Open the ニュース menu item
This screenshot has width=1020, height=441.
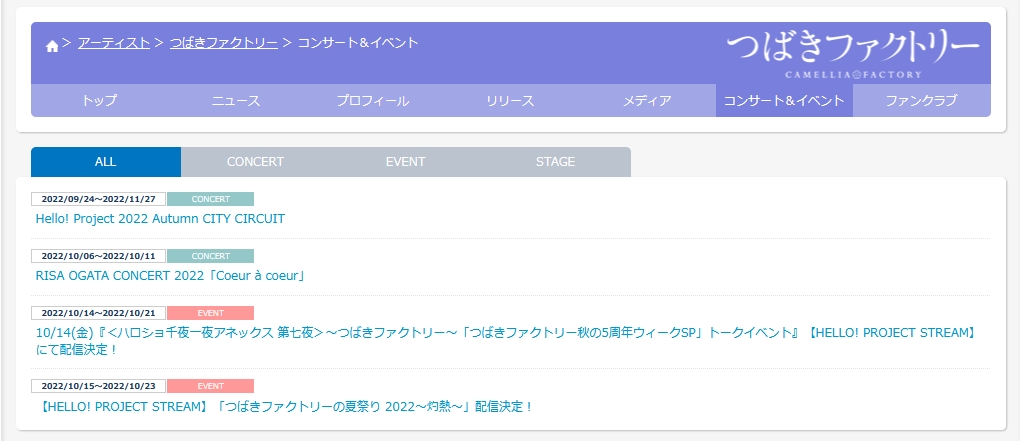point(236,101)
